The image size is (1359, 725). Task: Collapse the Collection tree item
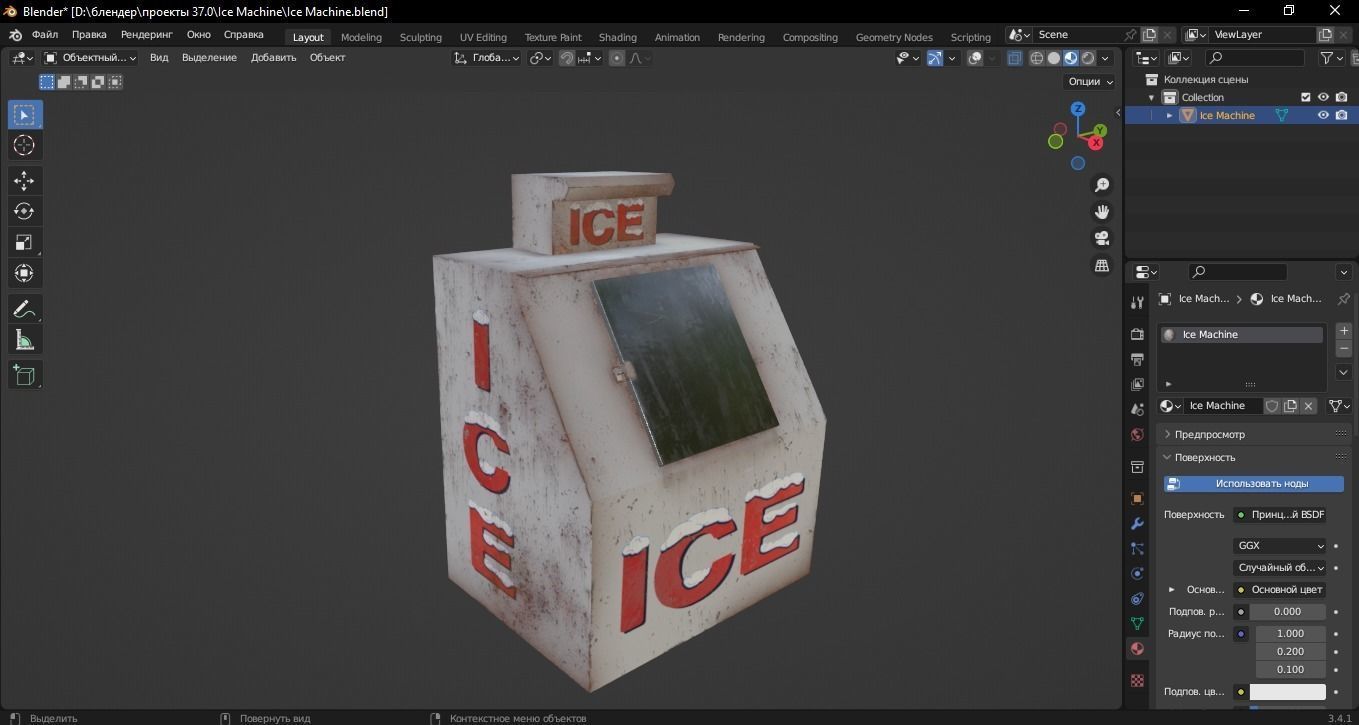(1151, 97)
